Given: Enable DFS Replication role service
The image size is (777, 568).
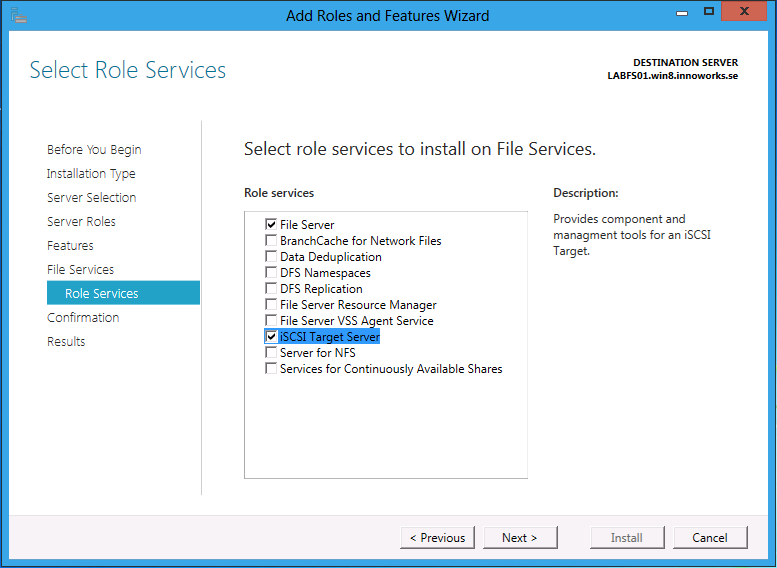Looking at the screenshot, I should (271, 288).
